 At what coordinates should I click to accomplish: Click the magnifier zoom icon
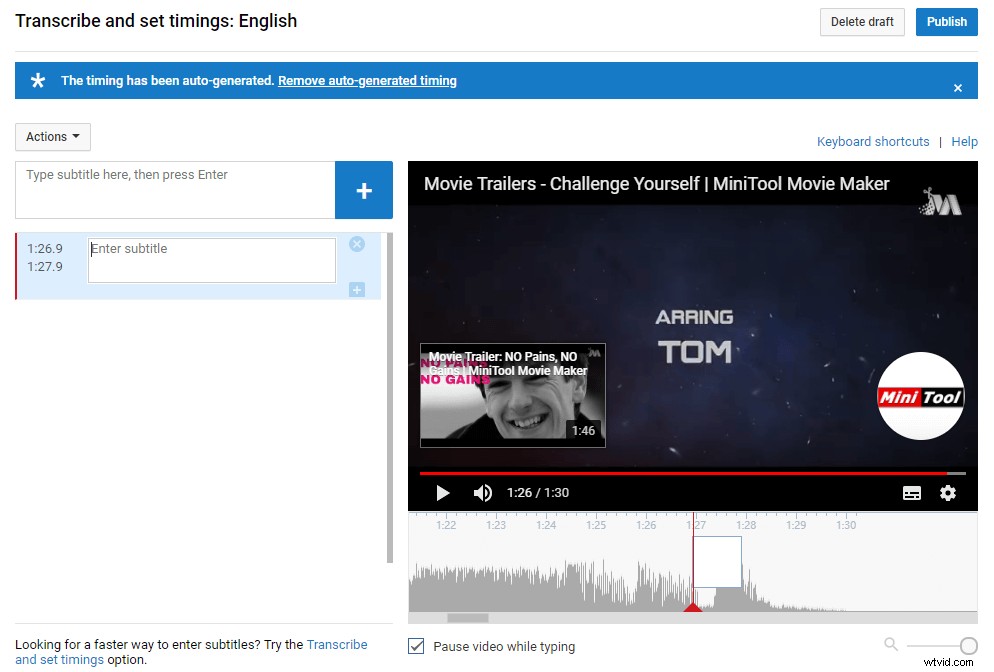click(x=891, y=645)
